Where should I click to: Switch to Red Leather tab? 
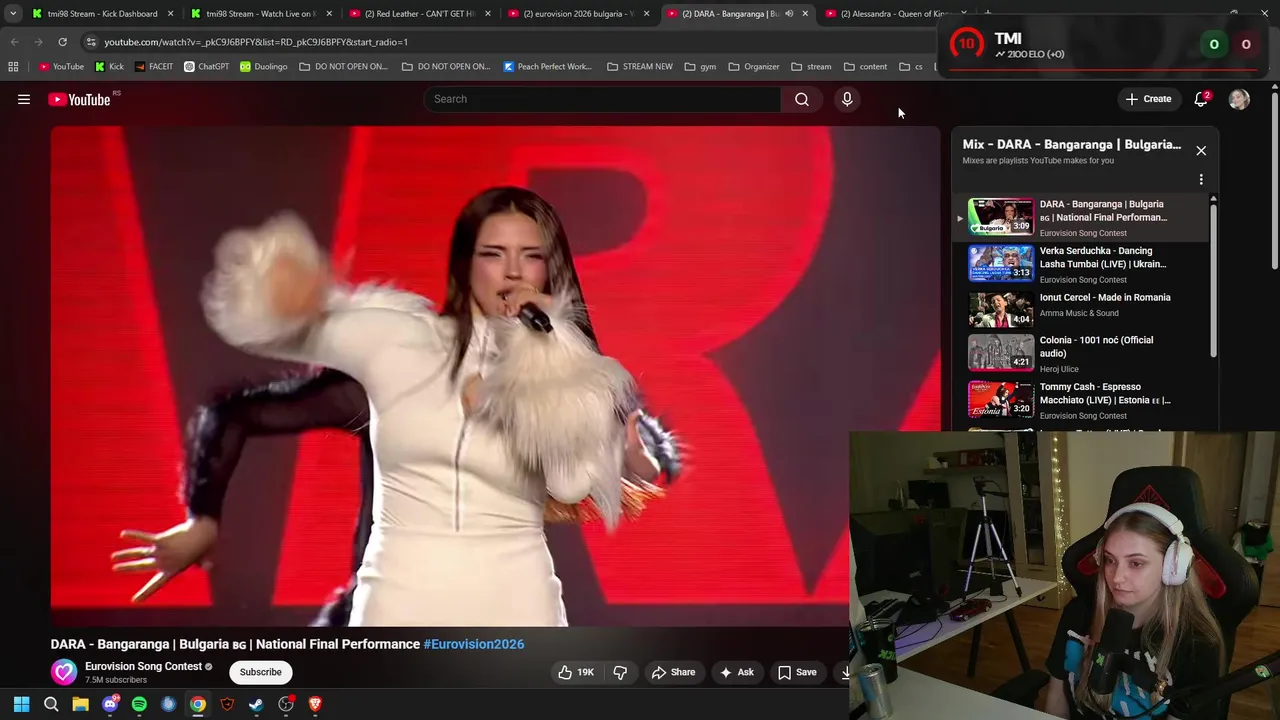pyautogui.click(x=419, y=14)
